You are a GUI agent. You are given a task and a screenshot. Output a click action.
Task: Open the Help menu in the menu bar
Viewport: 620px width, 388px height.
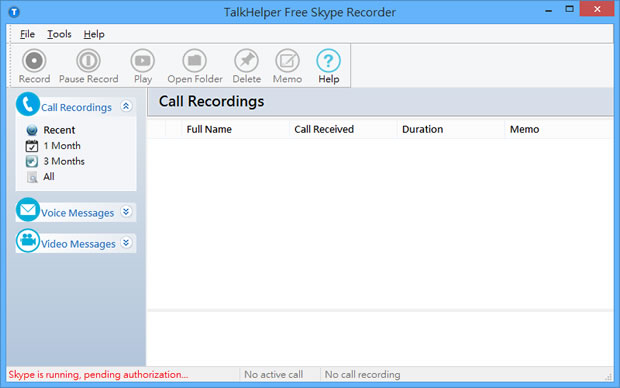click(94, 34)
